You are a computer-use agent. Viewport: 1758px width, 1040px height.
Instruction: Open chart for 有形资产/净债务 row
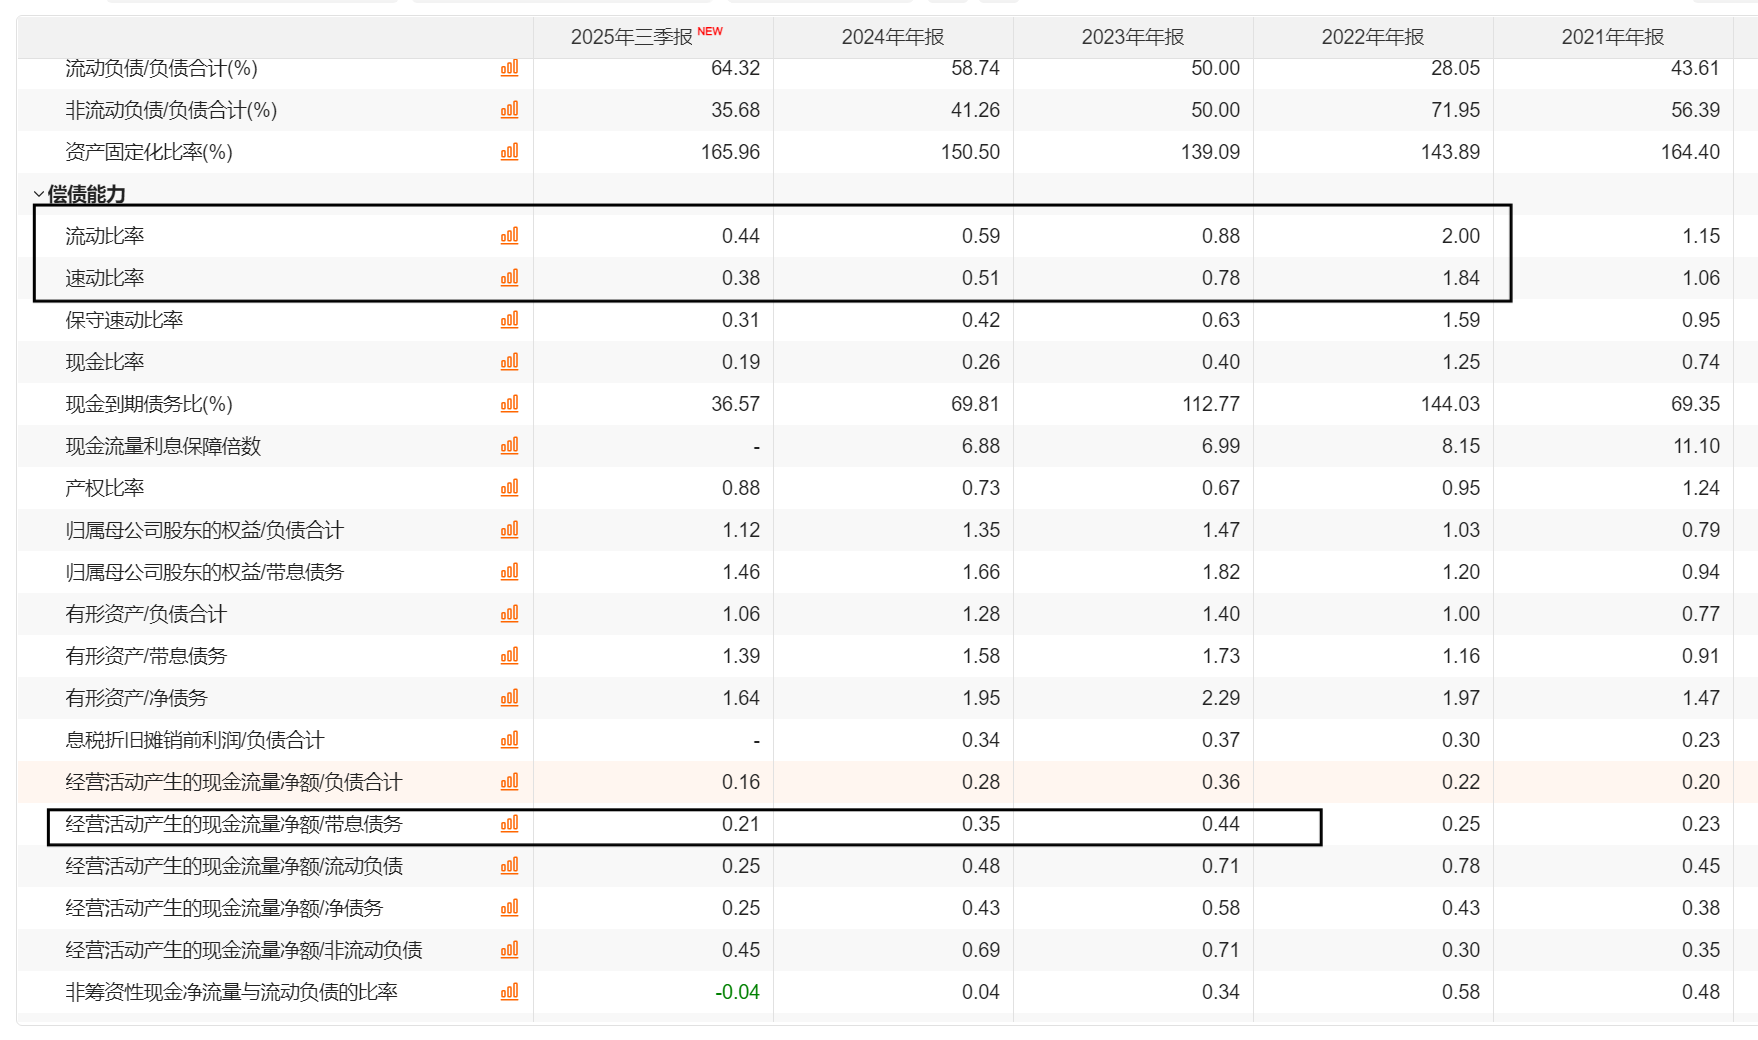point(509,698)
